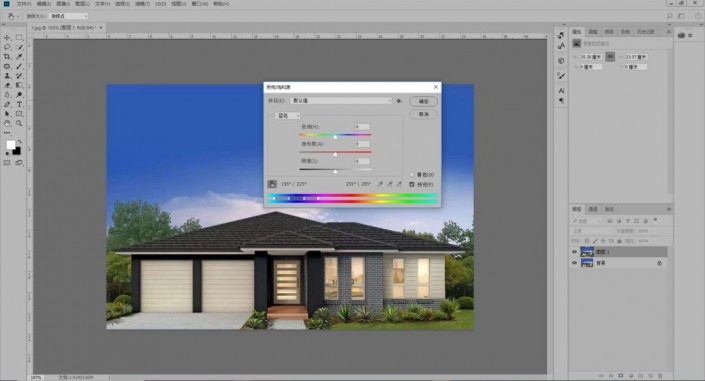Hide the top layer with eye icon
The width and height of the screenshot is (705, 381).
pos(574,252)
